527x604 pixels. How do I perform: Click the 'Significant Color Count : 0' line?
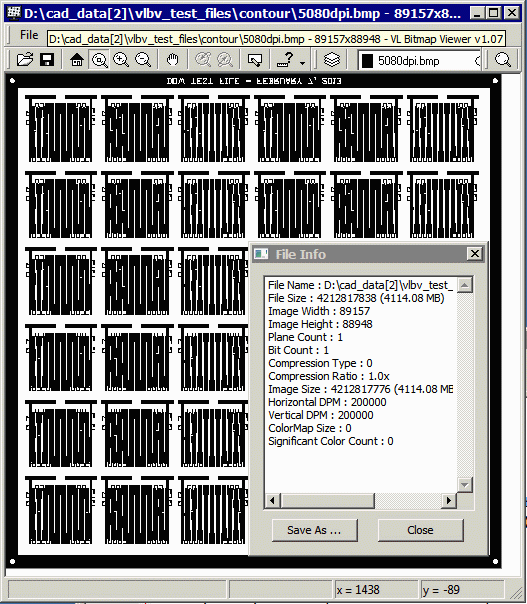click(331, 441)
